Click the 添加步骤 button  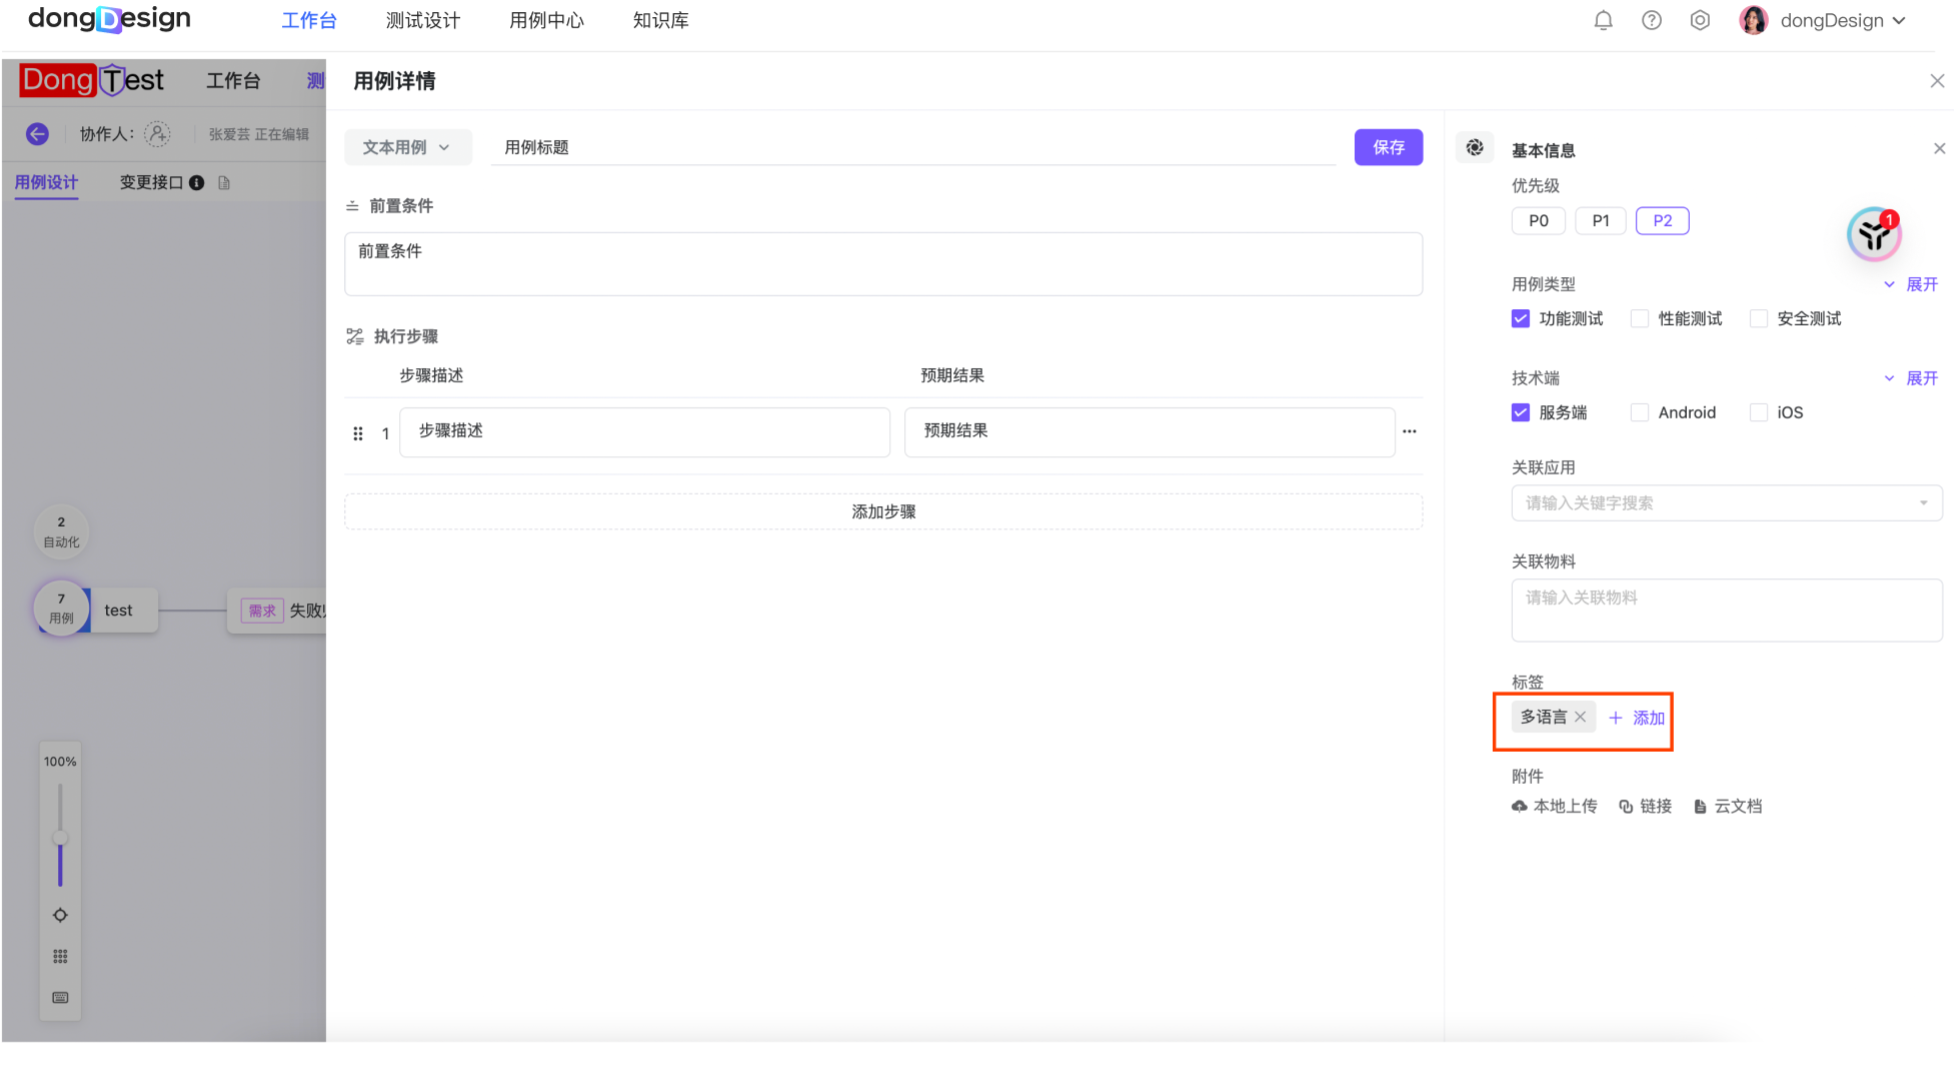(x=883, y=512)
